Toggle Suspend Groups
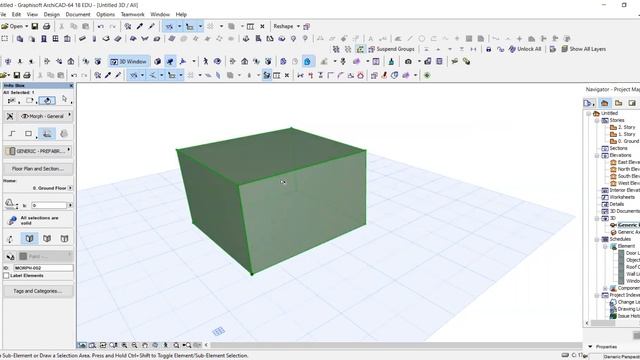640x360 pixels. pos(391,49)
